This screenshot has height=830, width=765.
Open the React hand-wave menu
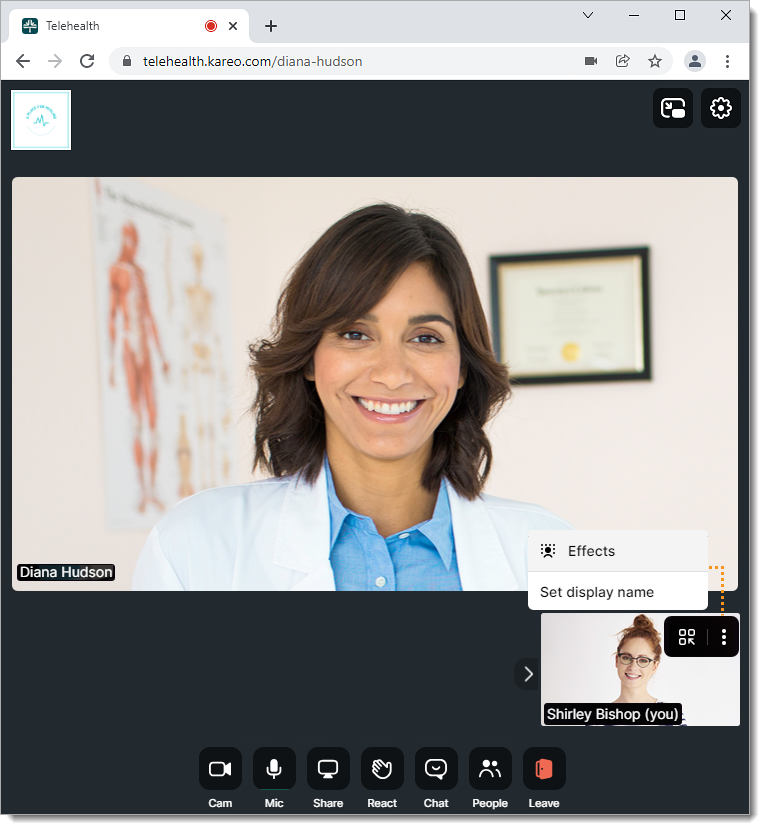[382, 768]
